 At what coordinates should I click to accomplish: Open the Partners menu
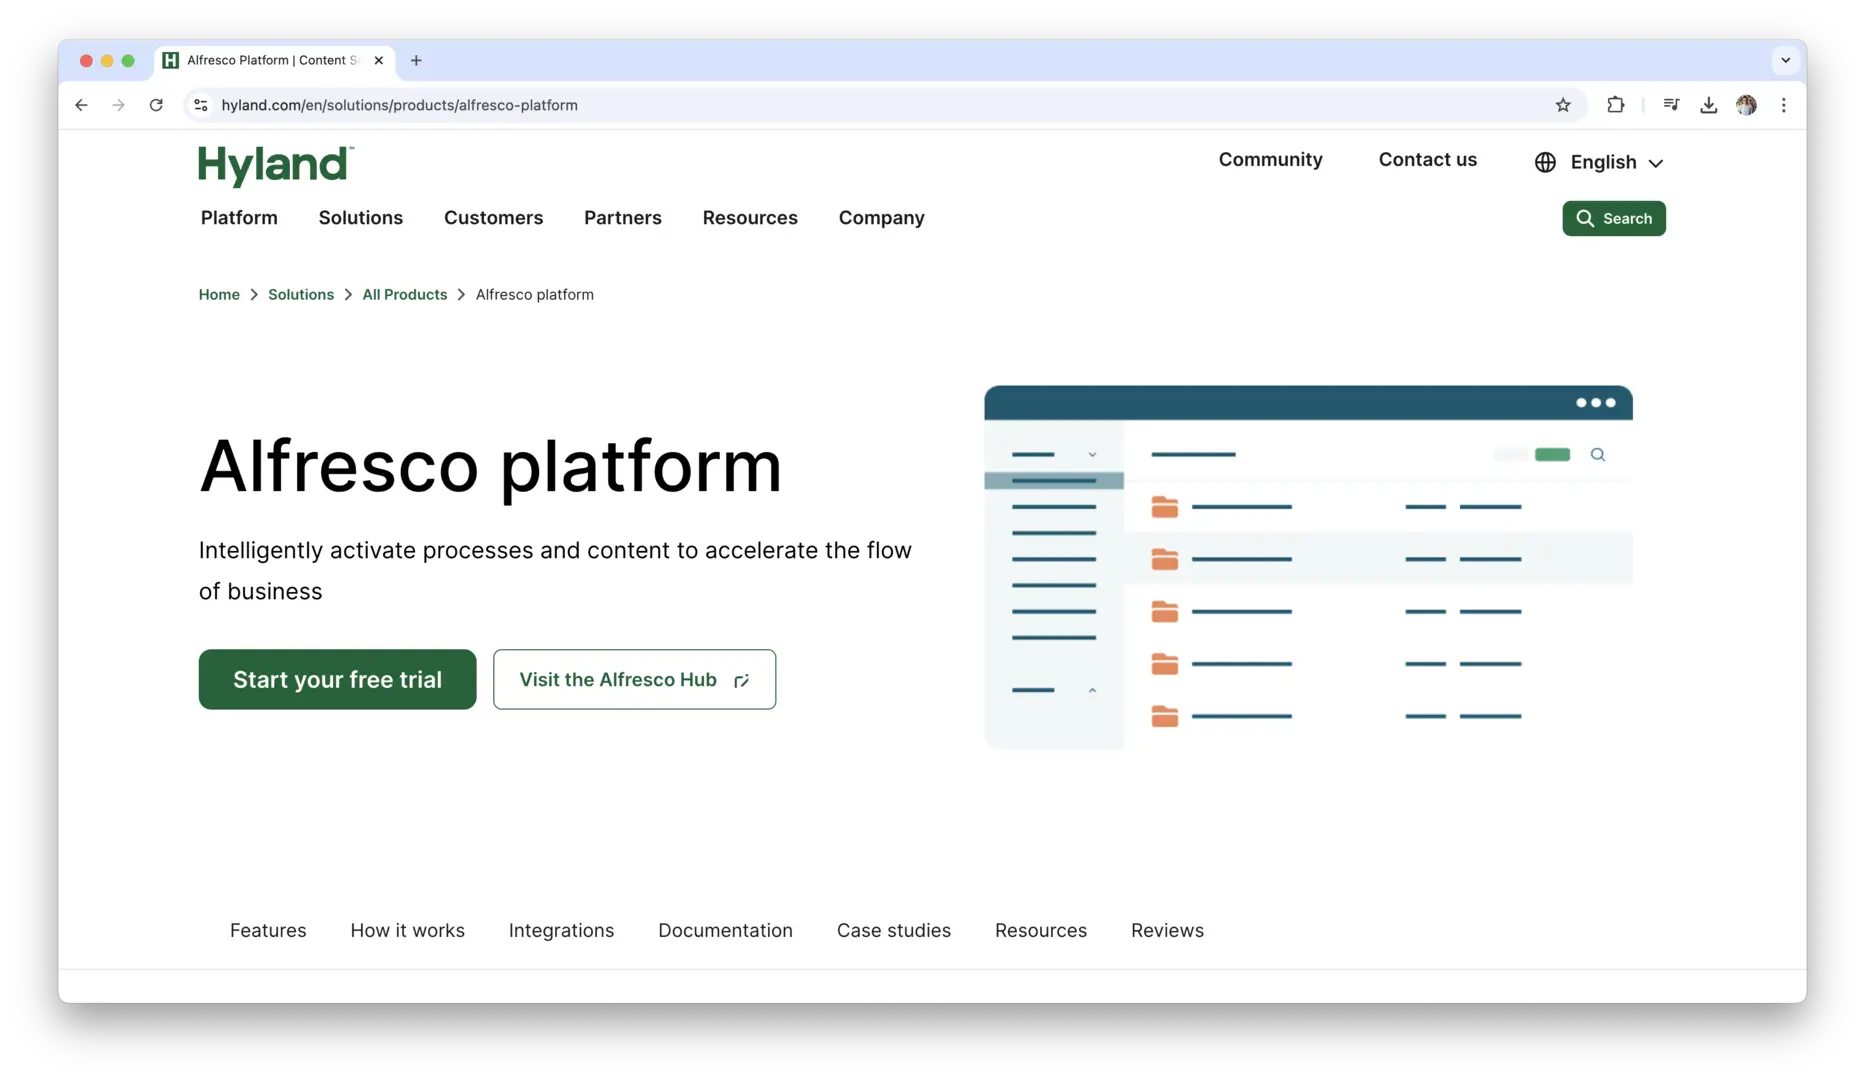pyautogui.click(x=622, y=218)
